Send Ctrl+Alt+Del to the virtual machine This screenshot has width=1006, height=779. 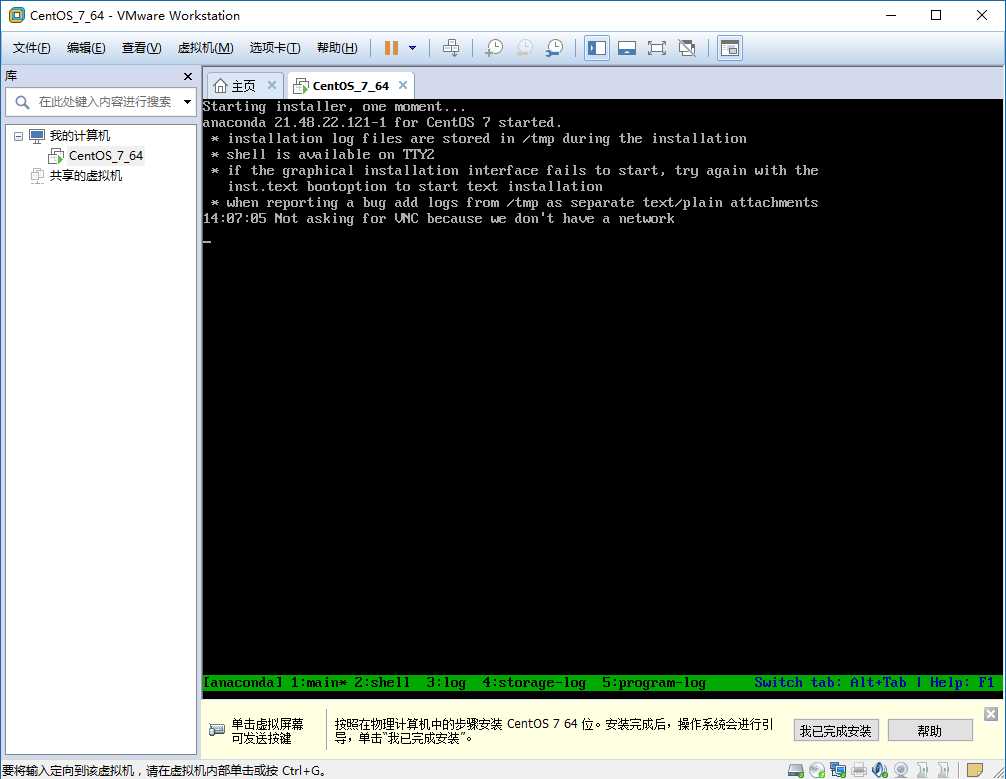[x=452, y=48]
